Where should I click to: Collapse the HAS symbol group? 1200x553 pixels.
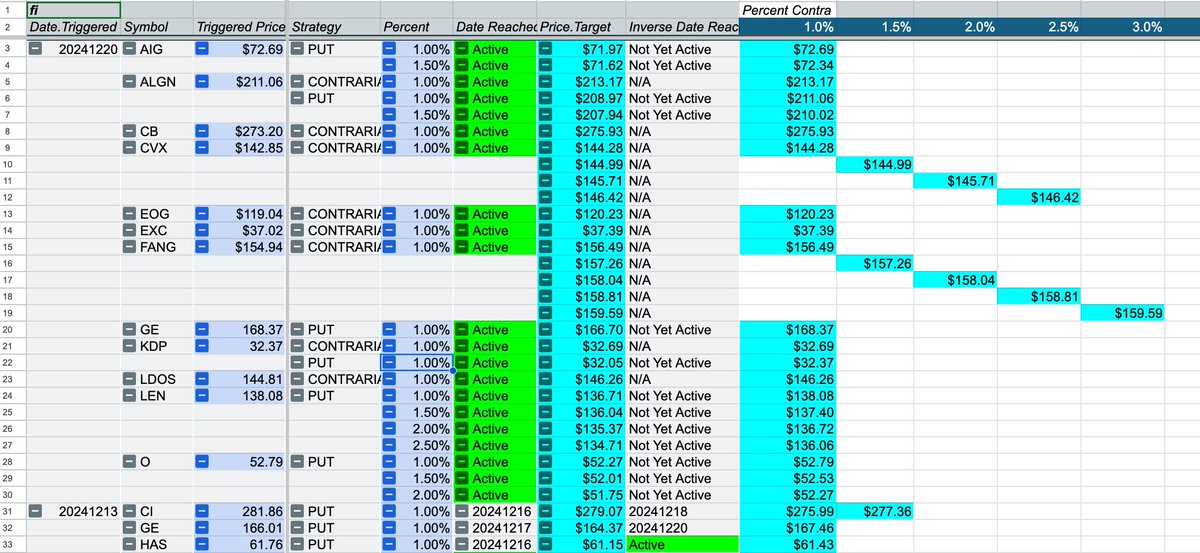pyautogui.click(x=130, y=544)
